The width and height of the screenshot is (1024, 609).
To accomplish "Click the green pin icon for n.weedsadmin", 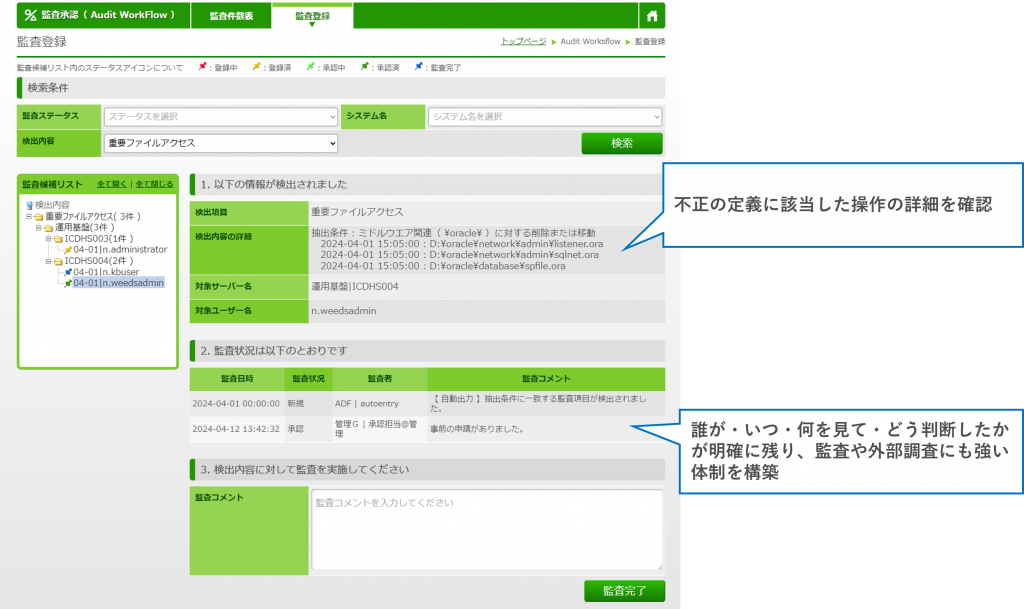I will [67, 283].
